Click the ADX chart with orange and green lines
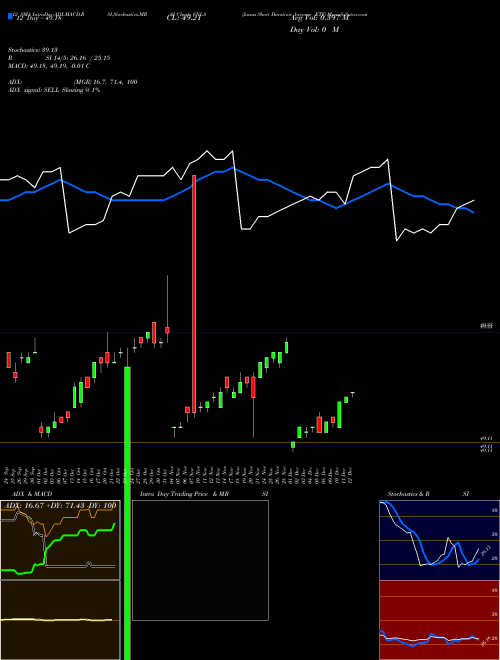Image resolution: width=500 pixels, height=660 pixels. tap(60, 540)
